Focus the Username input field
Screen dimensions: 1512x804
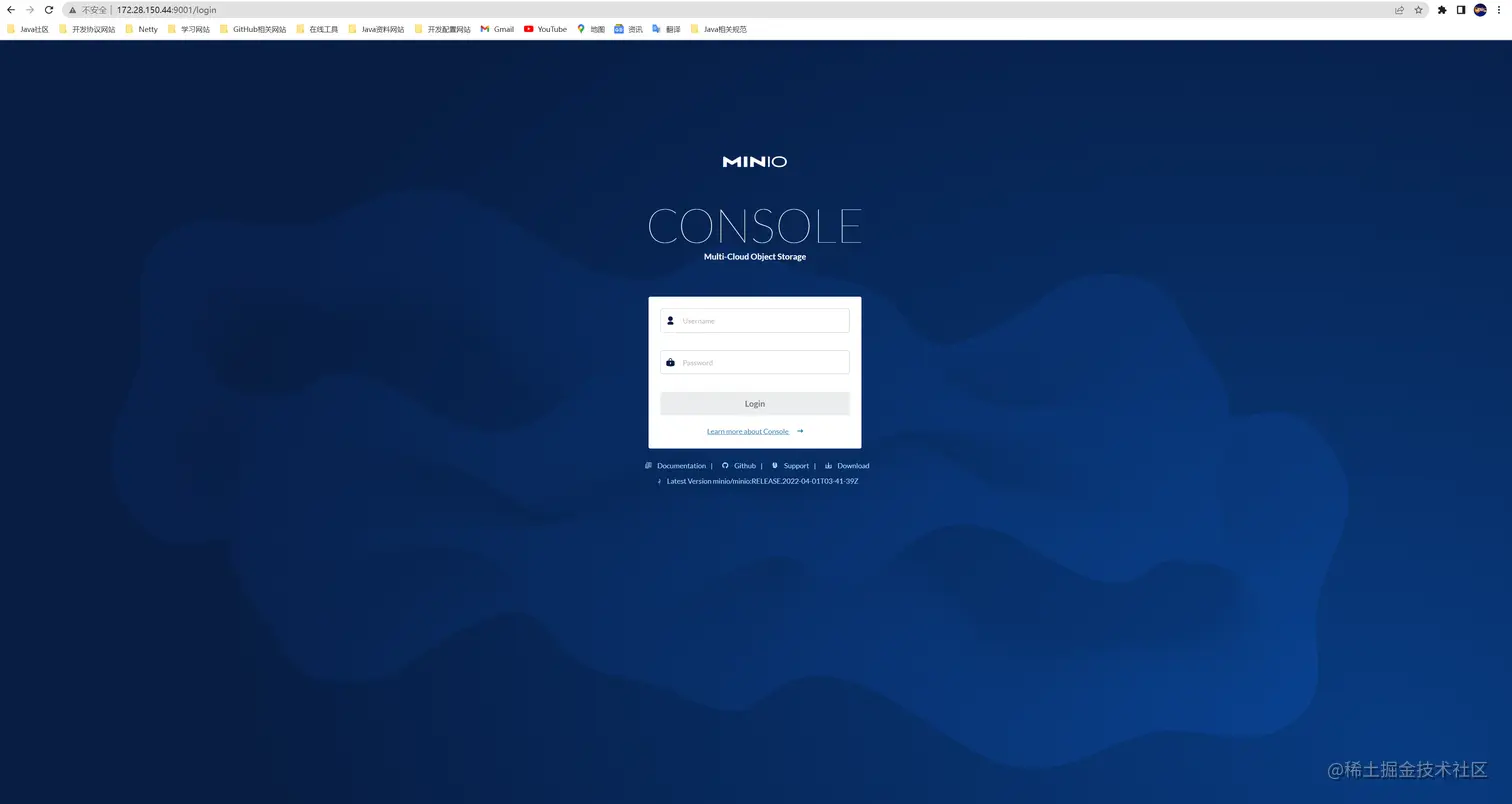pyautogui.click(x=755, y=321)
